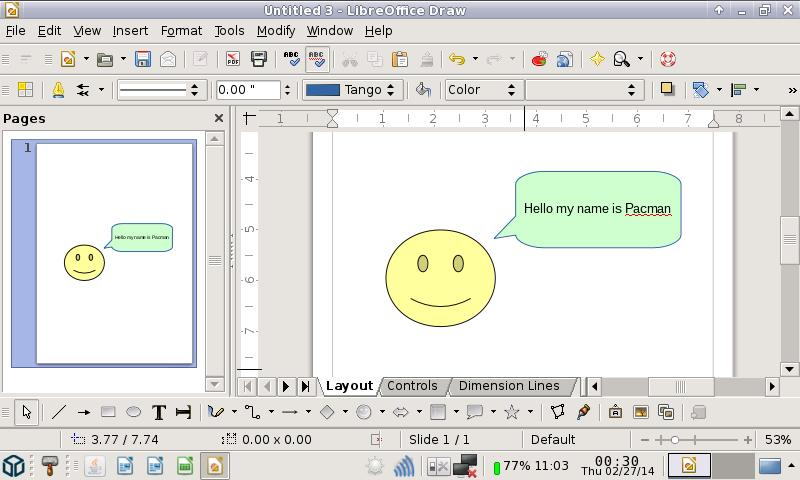This screenshot has height=480, width=800.
Task: Click the Undo arrow icon
Action: click(457, 59)
